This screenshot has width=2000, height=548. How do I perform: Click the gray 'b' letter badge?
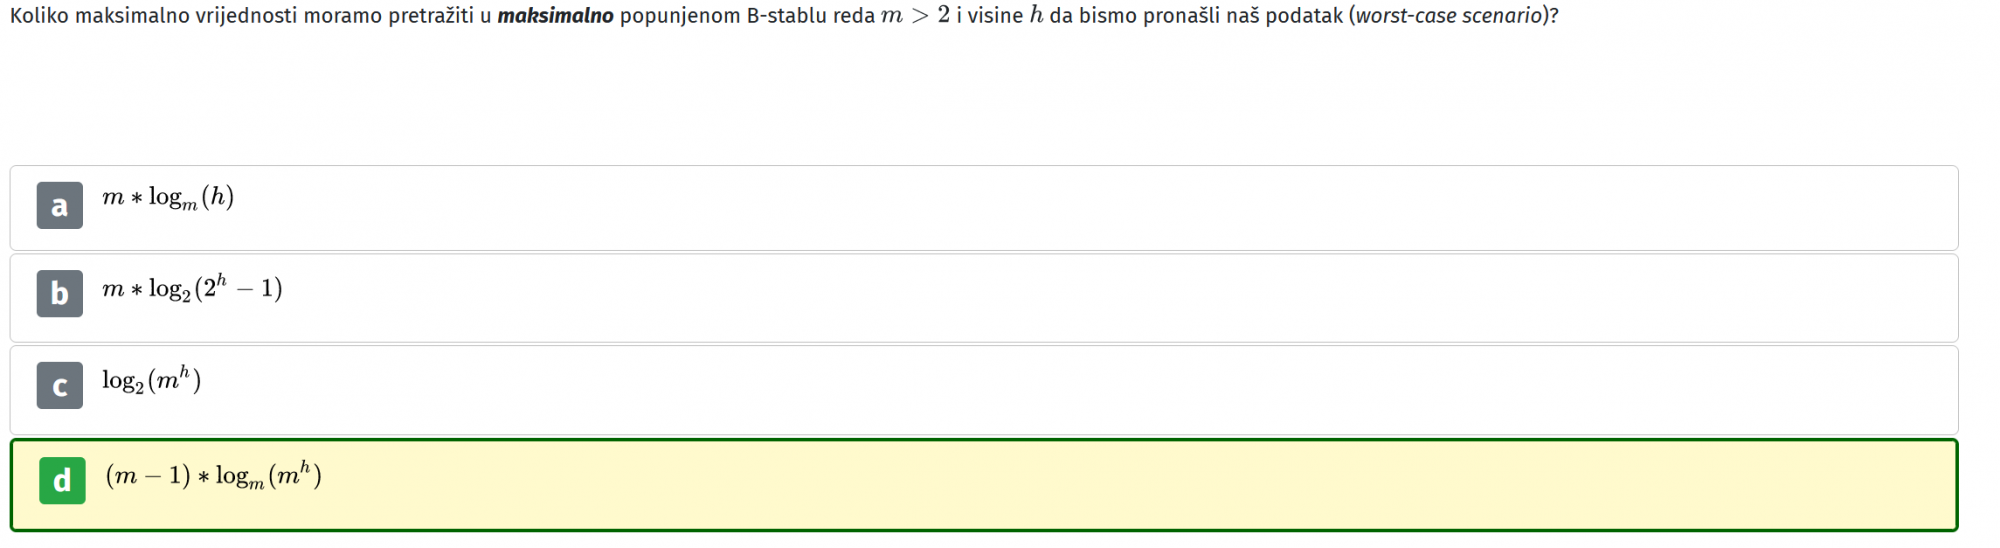point(60,294)
